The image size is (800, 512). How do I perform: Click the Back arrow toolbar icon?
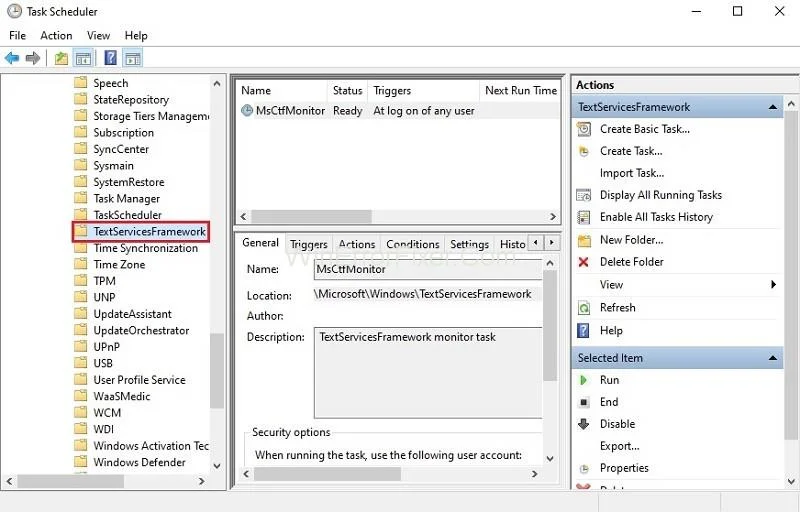tap(12, 58)
